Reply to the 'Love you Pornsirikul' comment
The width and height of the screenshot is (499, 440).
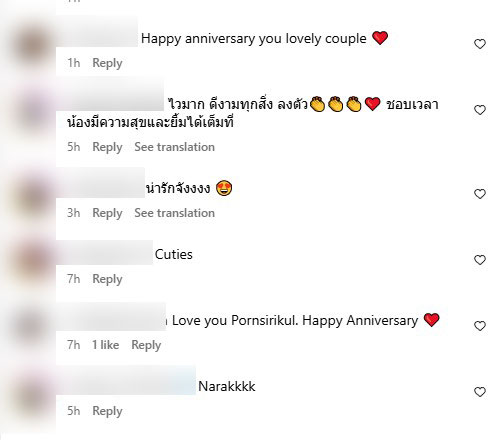(146, 345)
